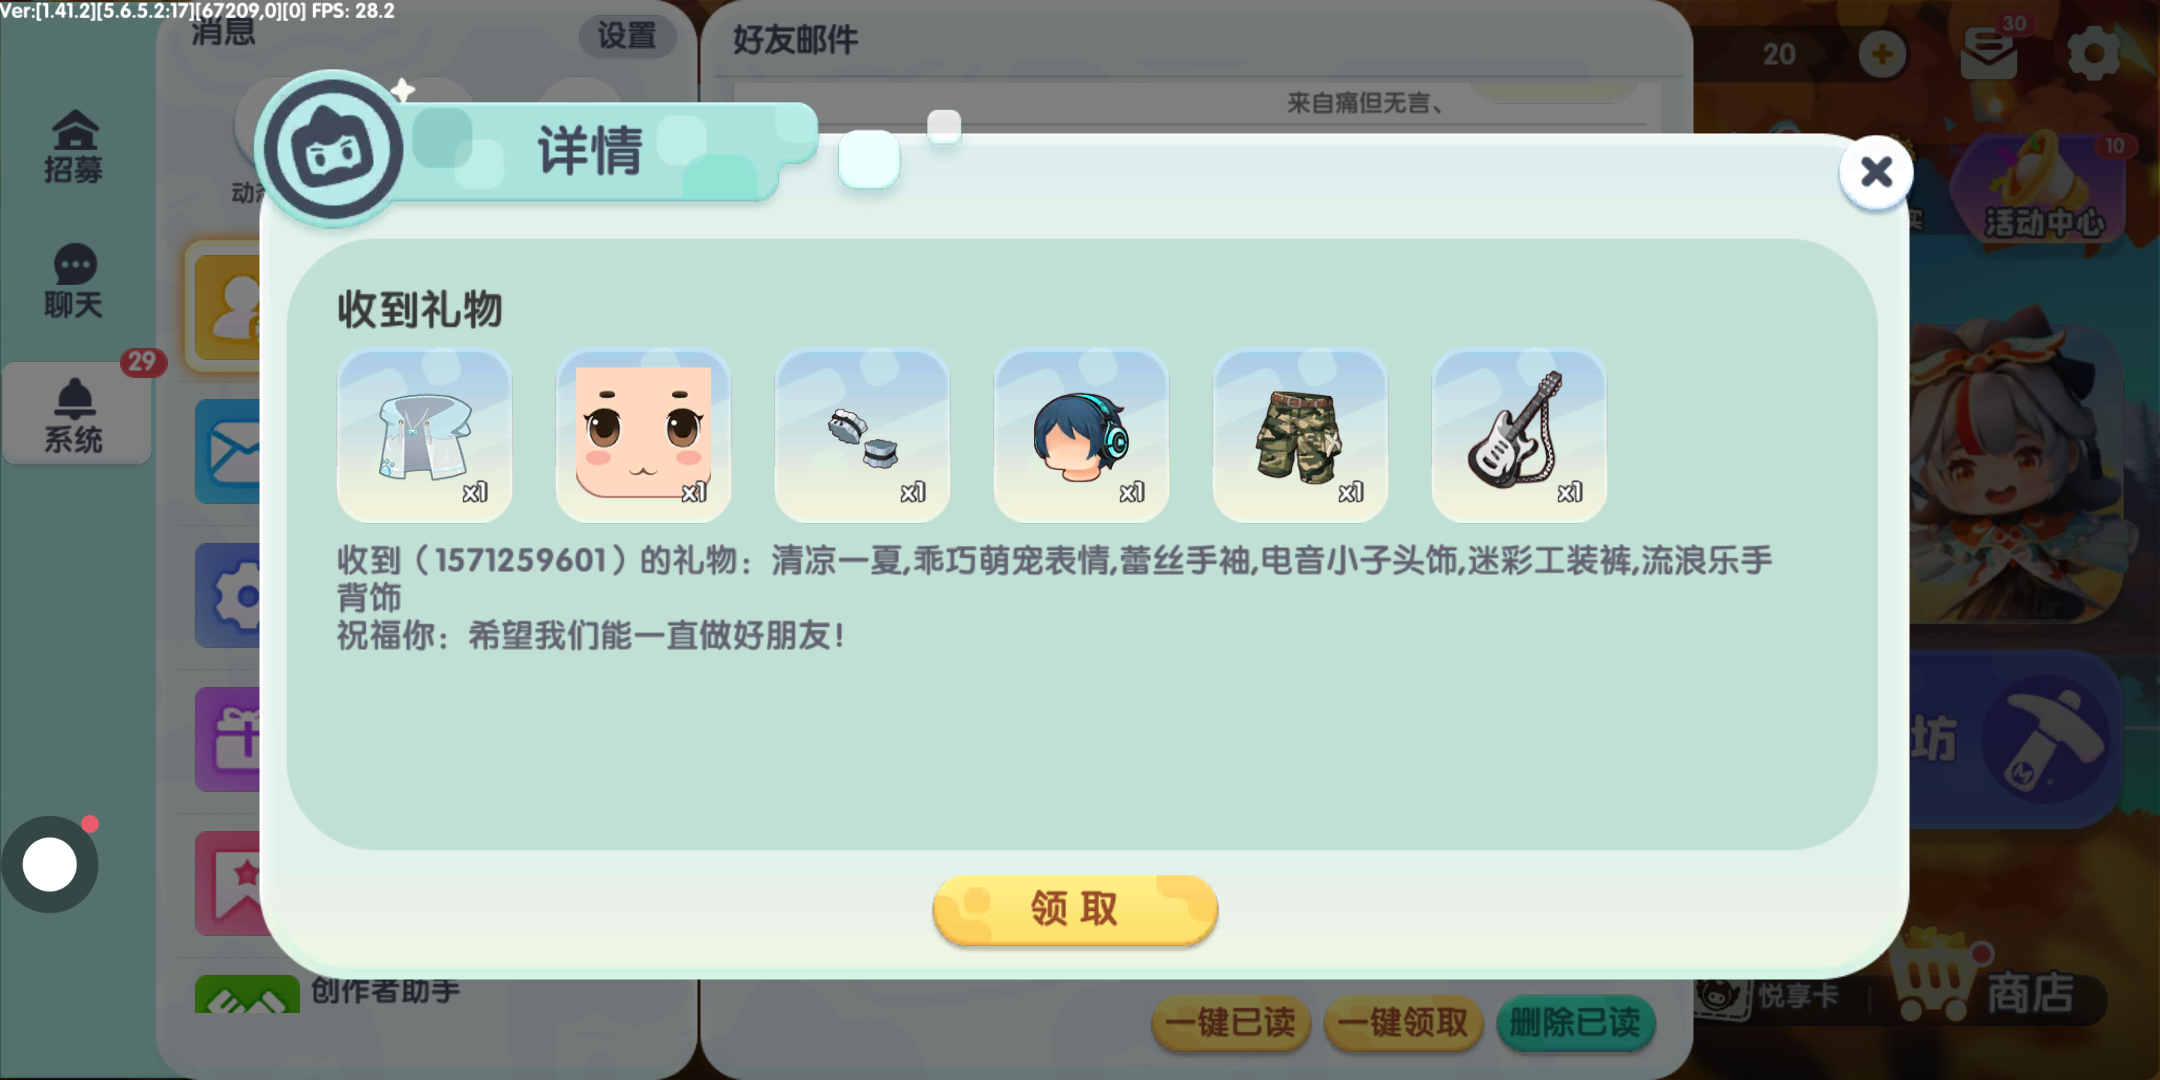Viewport: 2160px width, 1080px height.
Task: Close the 详情 gift details dialog
Action: (1876, 172)
